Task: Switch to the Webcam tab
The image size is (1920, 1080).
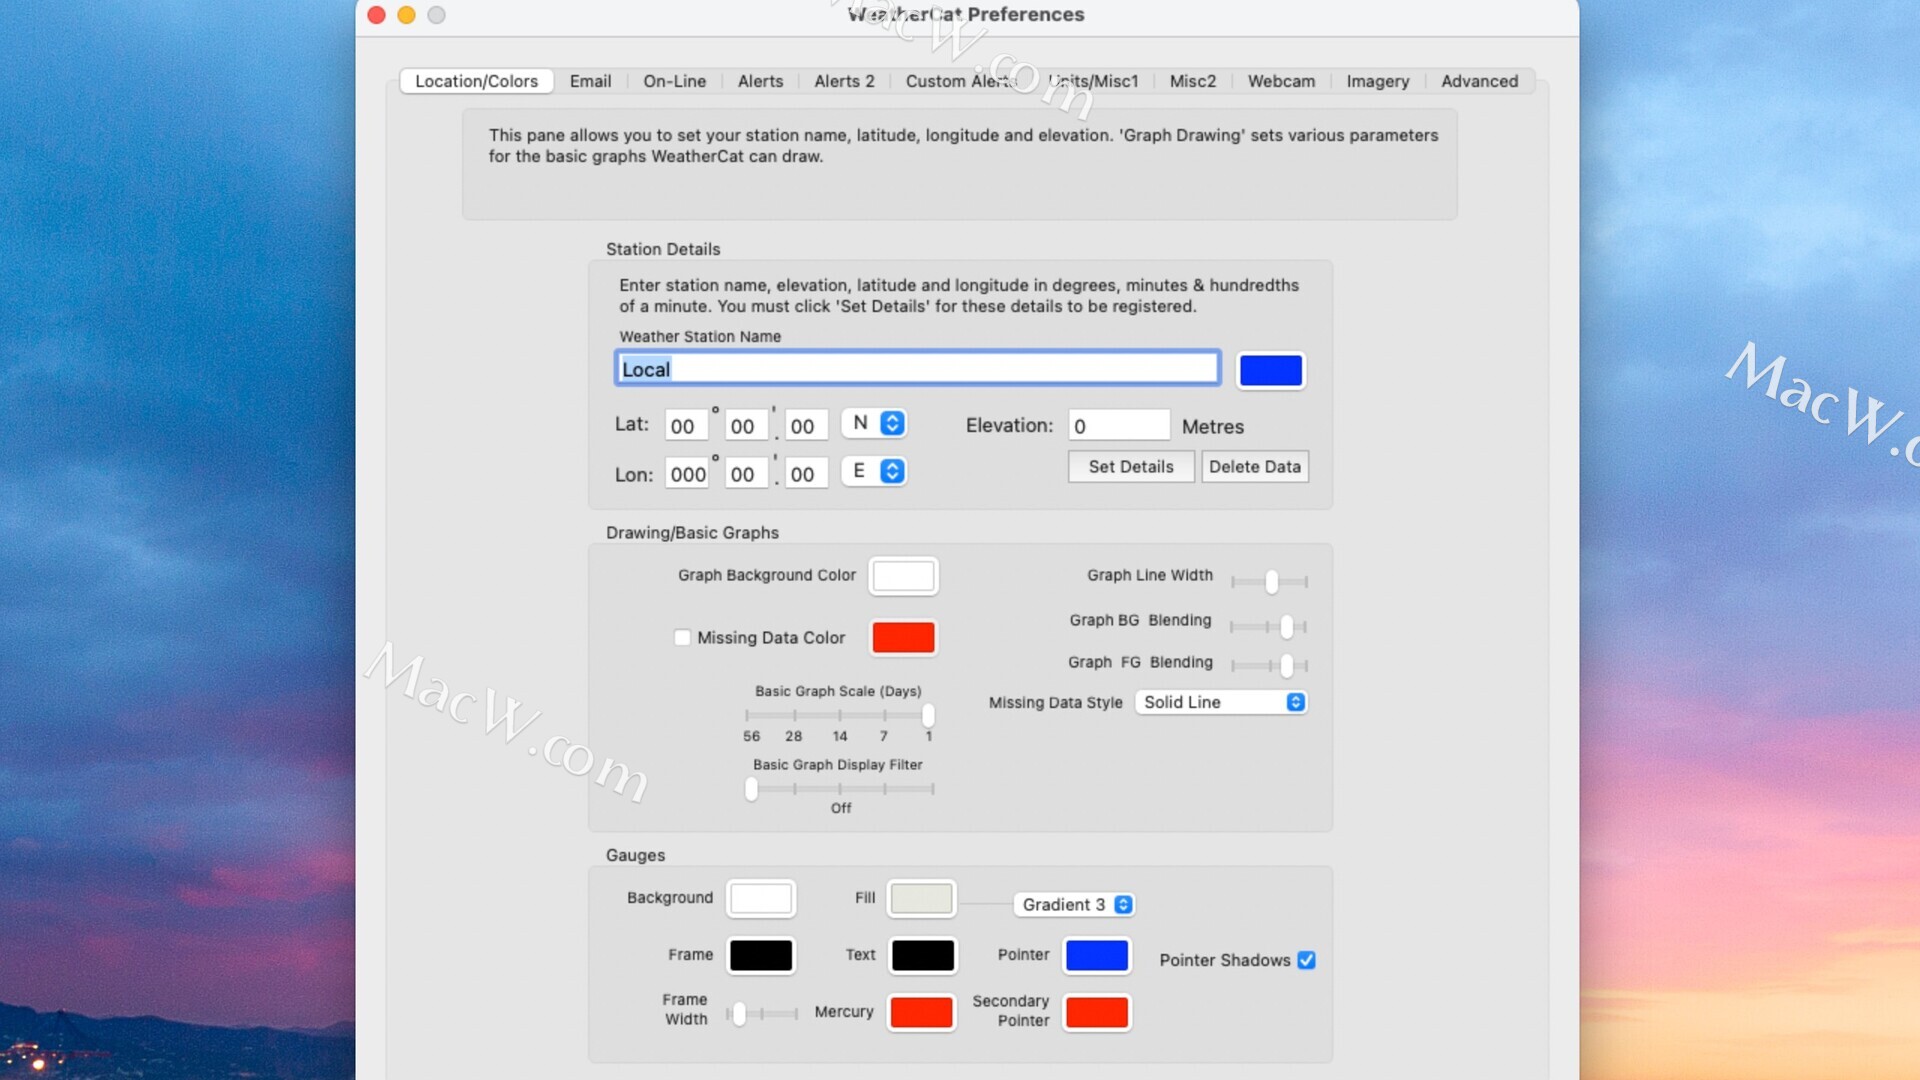Action: coord(1281,81)
